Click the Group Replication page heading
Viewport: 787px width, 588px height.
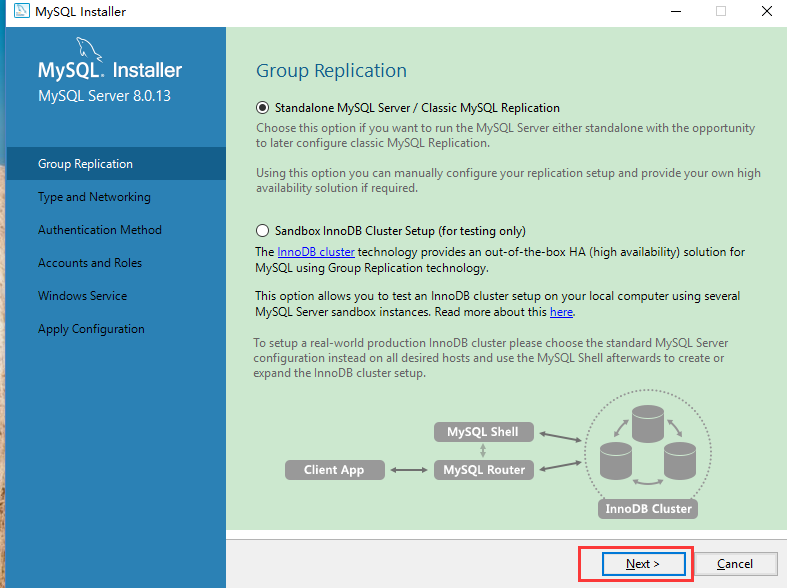331,71
